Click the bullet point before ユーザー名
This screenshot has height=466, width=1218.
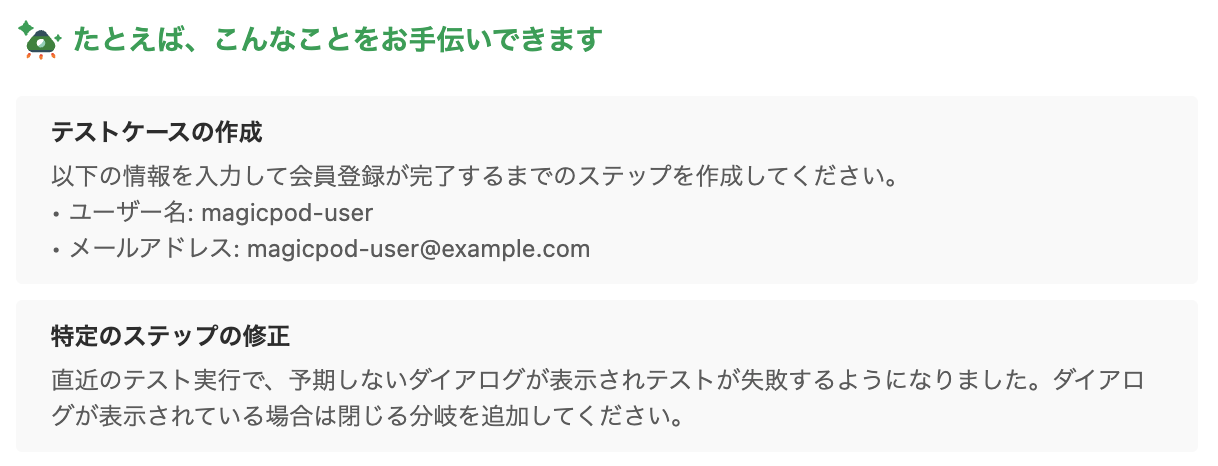pyautogui.click(x=57, y=213)
